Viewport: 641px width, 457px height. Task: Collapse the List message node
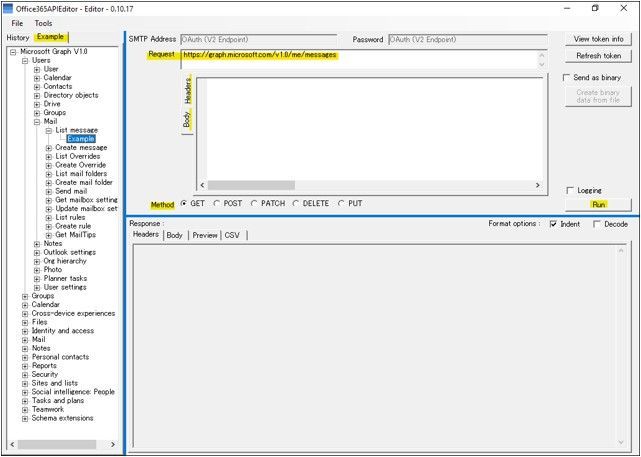49,130
